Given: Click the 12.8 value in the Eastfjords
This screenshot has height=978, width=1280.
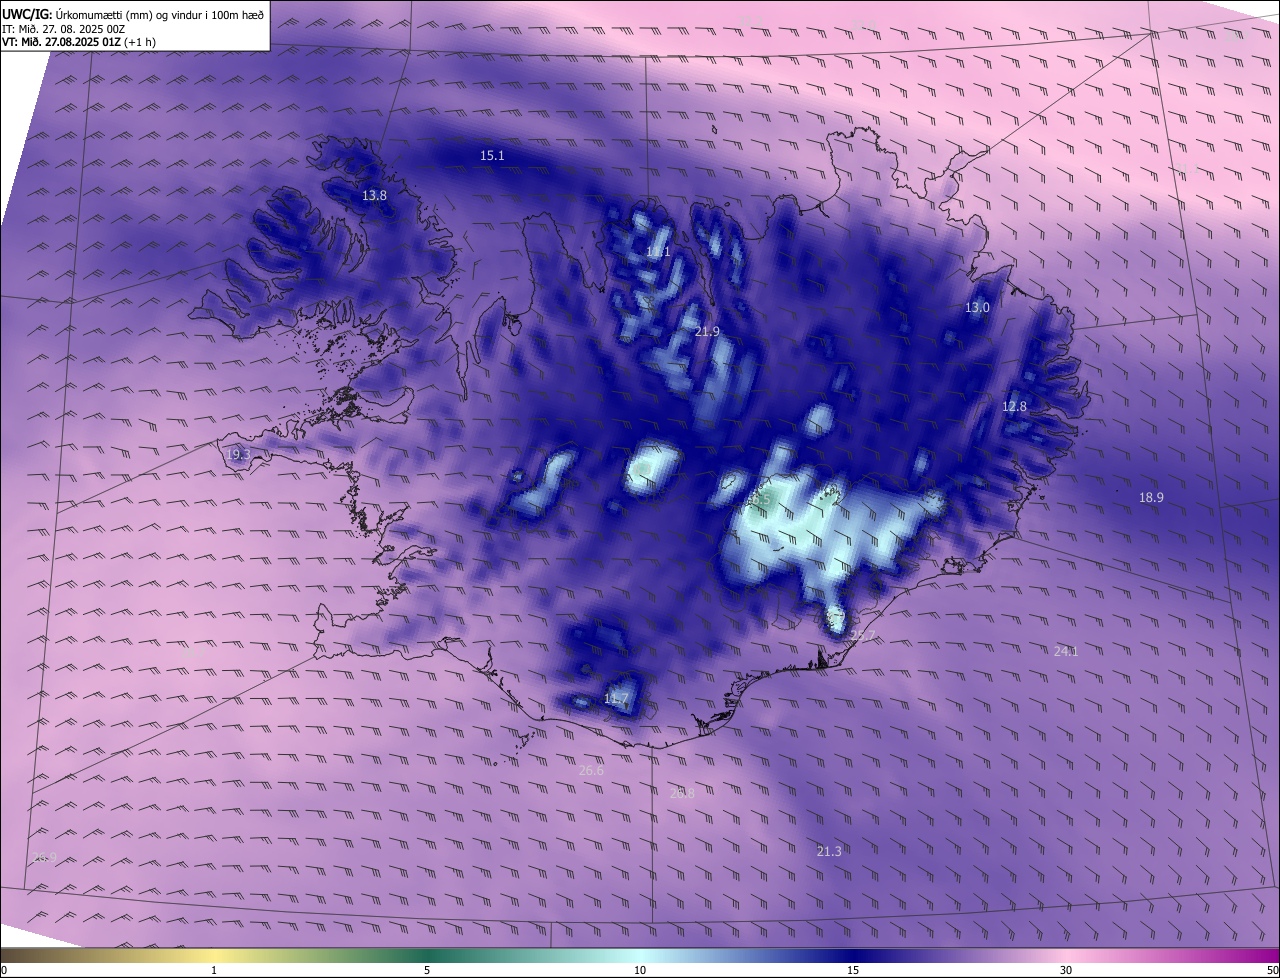Looking at the screenshot, I should (x=1014, y=406).
